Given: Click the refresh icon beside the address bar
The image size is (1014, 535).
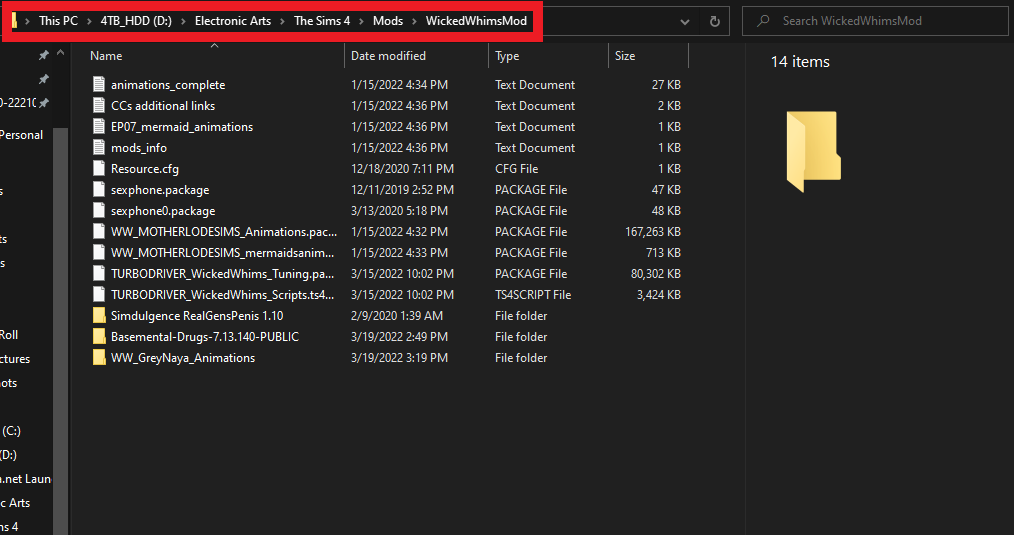Looking at the screenshot, I should 715,21.
